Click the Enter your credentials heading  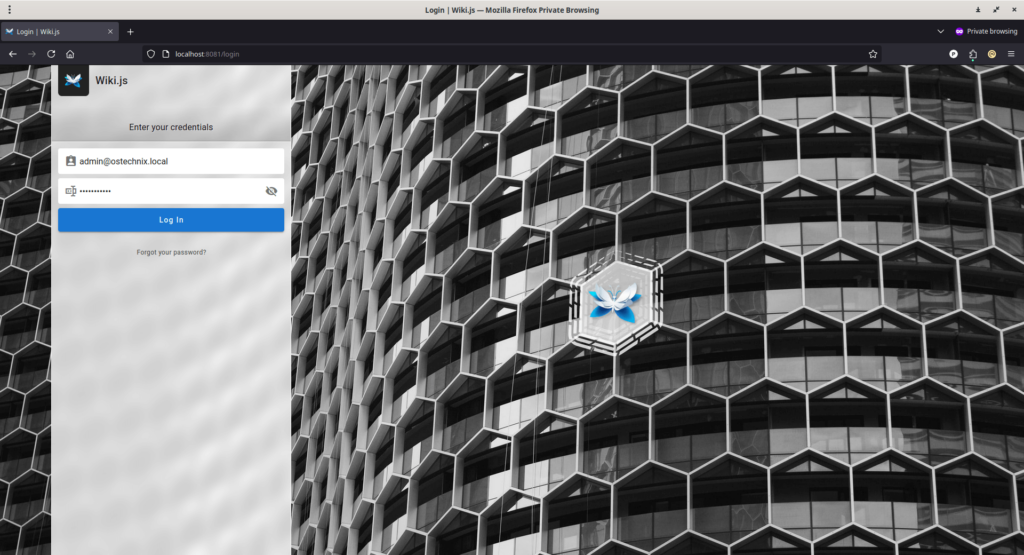pos(170,127)
